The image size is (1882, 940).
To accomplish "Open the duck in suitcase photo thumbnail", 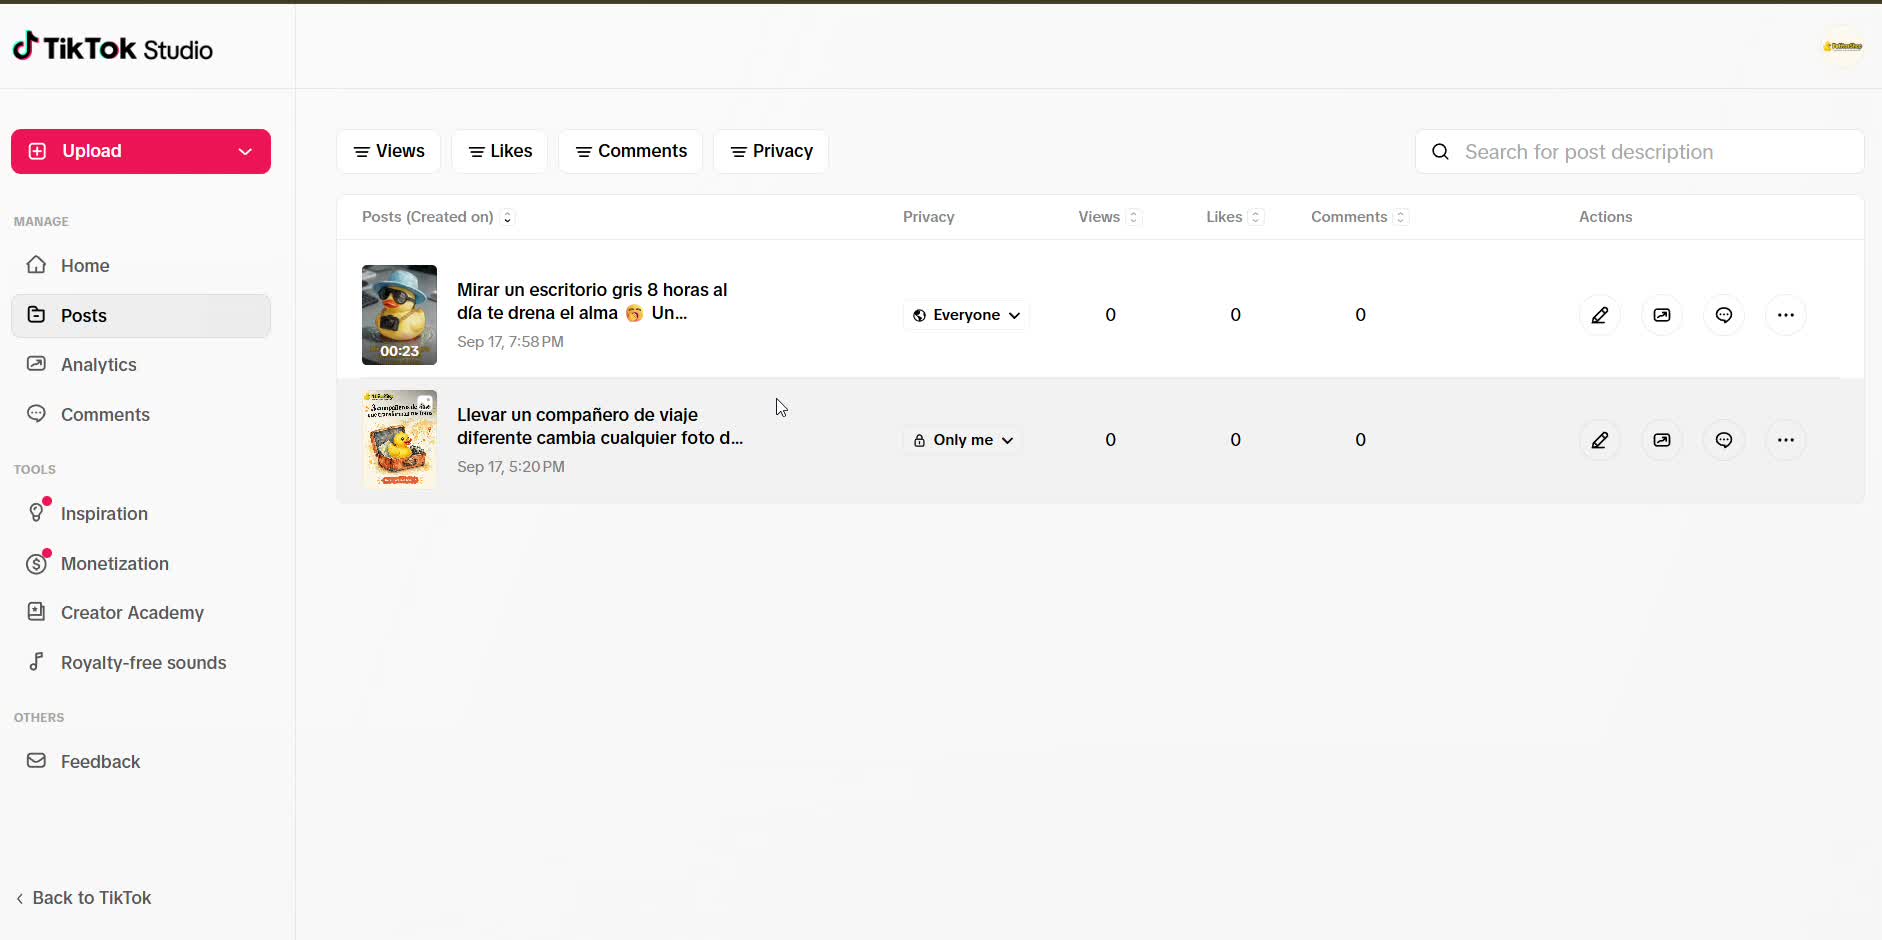I will pos(399,440).
